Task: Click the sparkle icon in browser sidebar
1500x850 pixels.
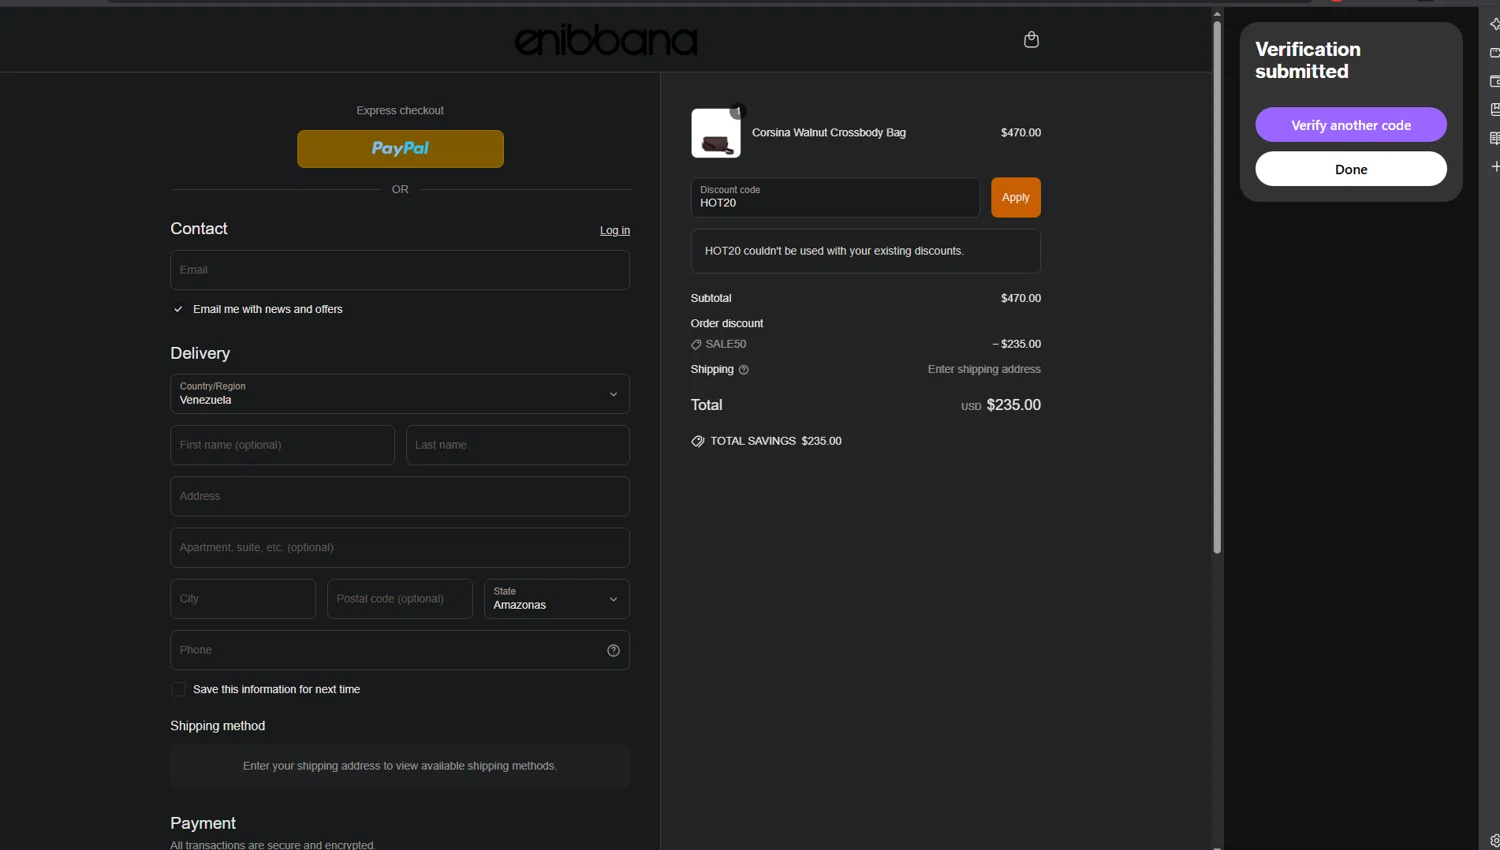Action: click(1494, 24)
